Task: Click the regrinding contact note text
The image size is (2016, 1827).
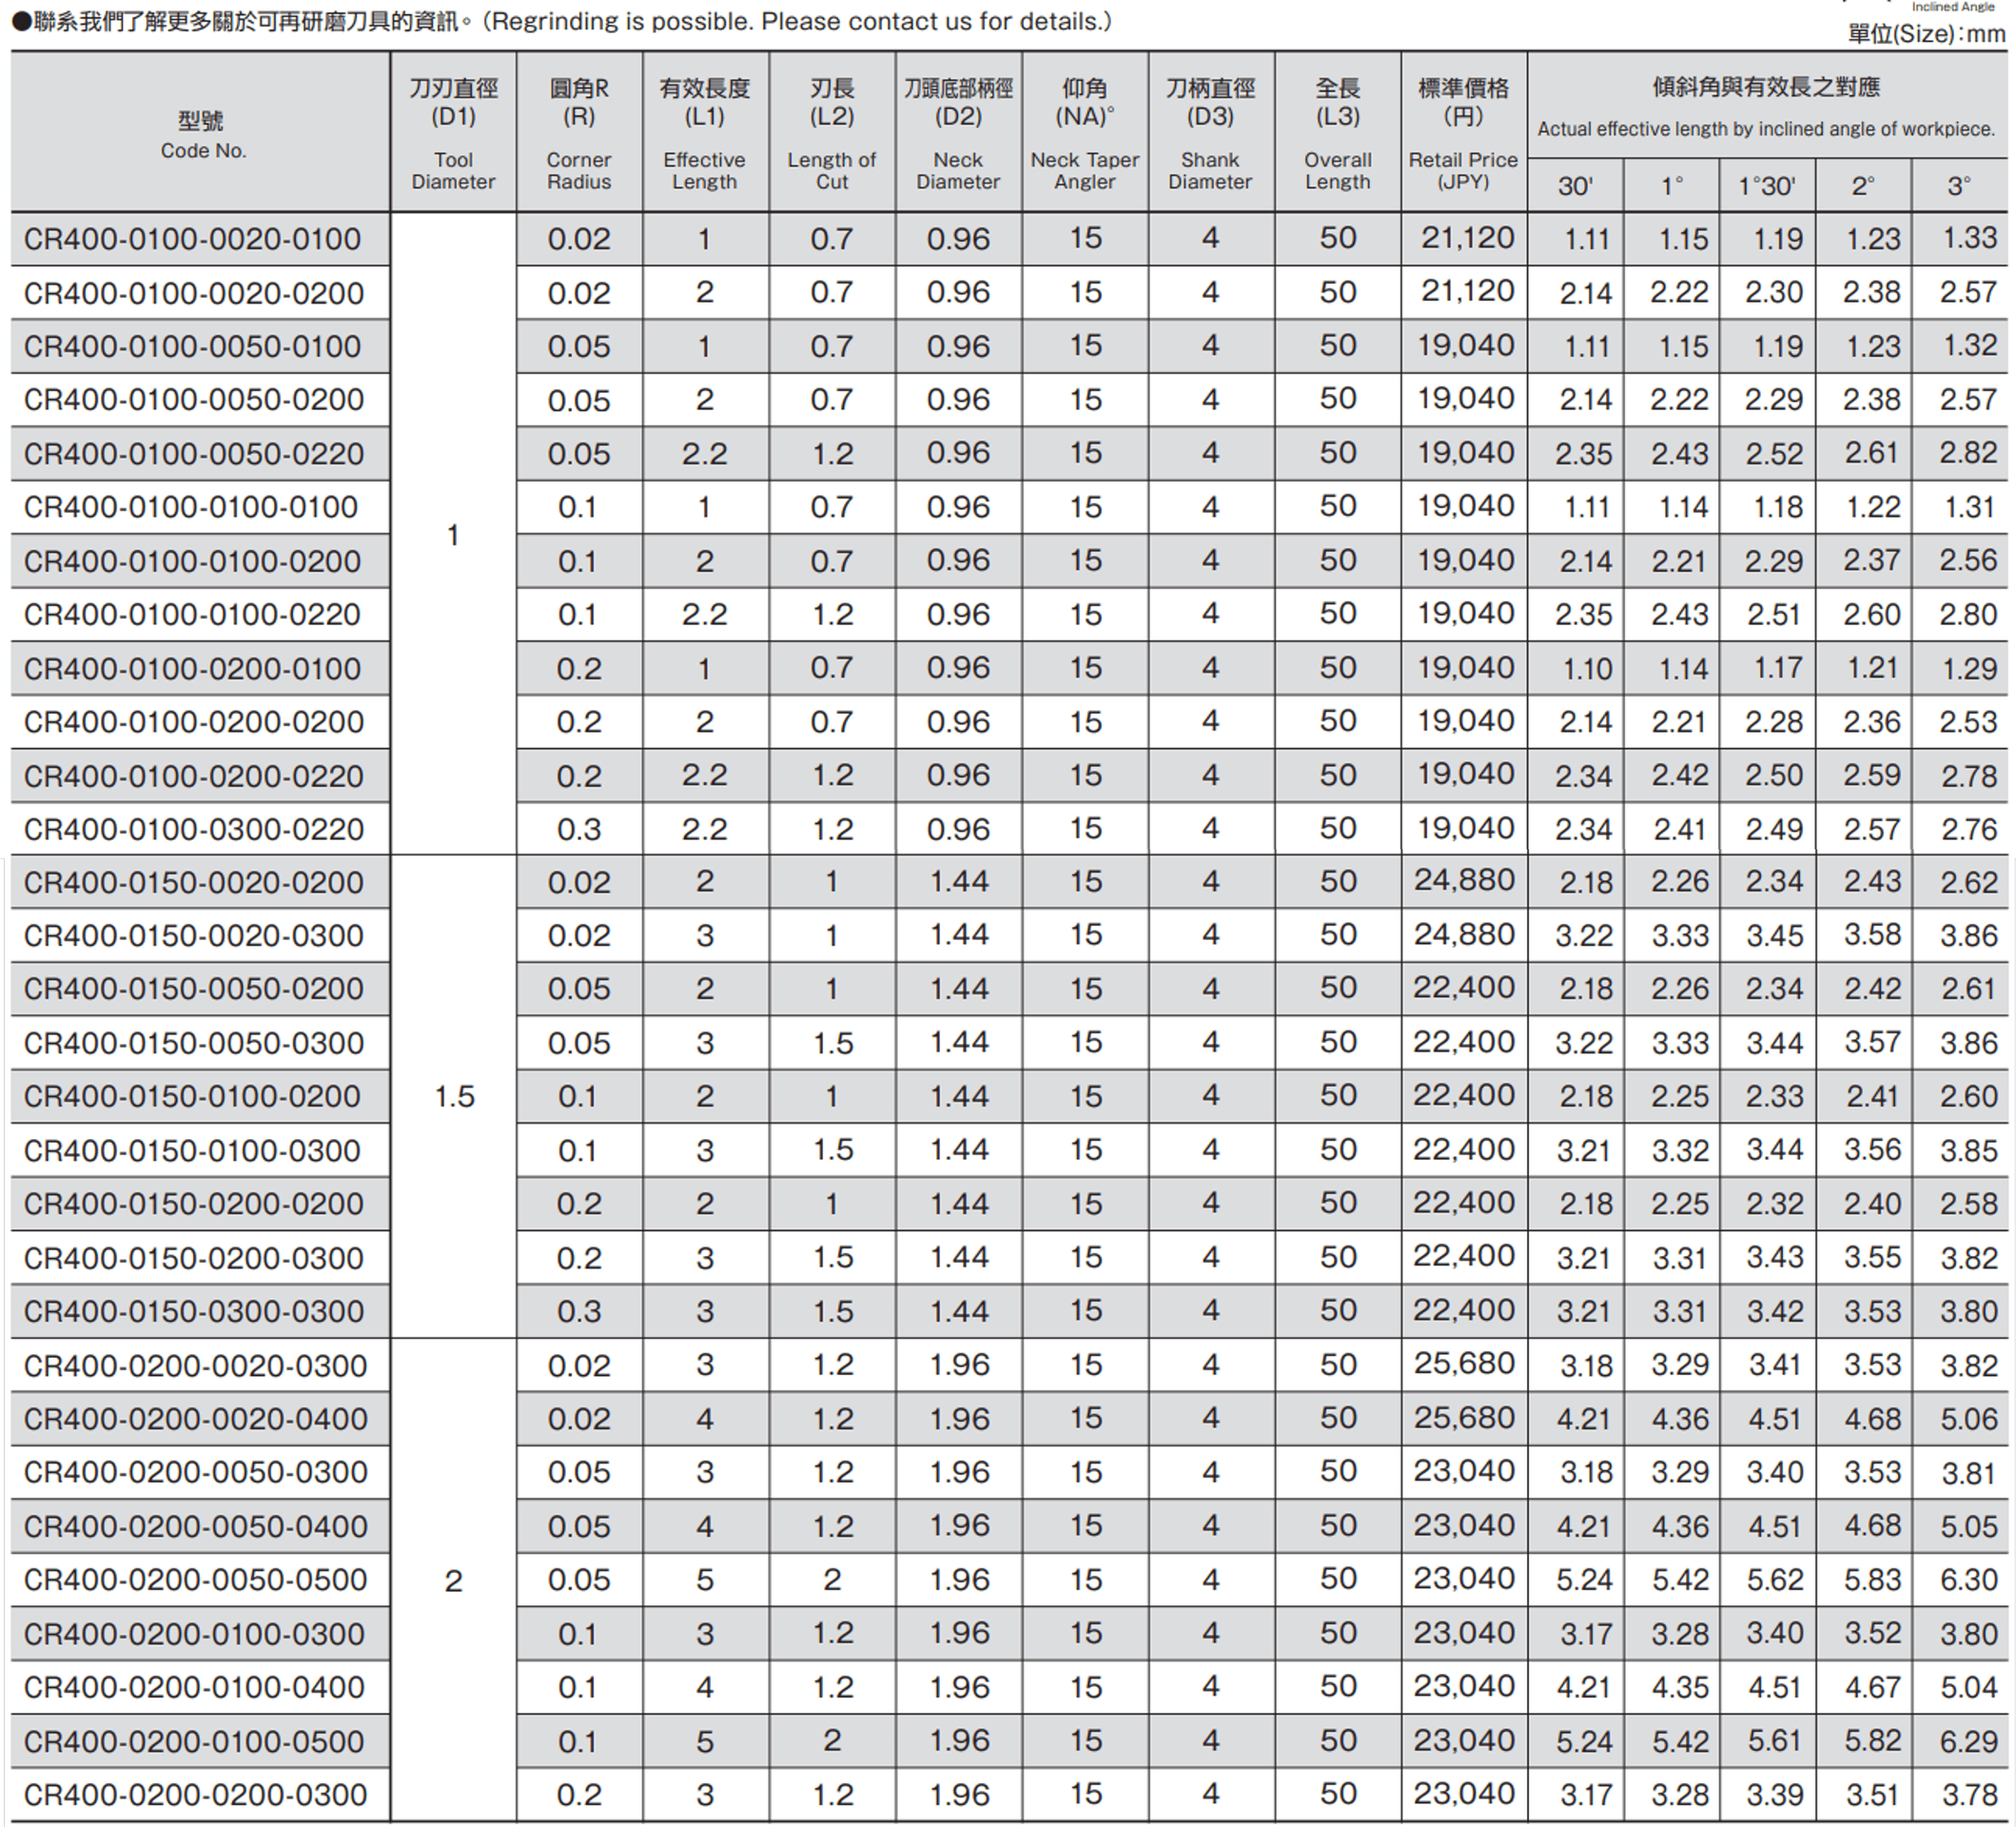Action: point(562,21)
